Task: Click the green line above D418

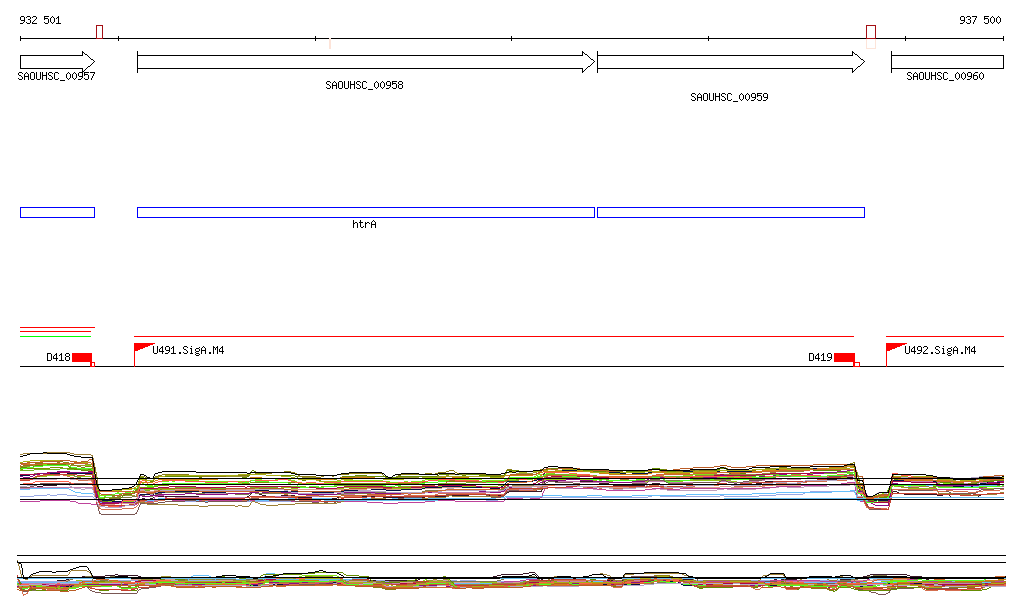Action: 56,335
